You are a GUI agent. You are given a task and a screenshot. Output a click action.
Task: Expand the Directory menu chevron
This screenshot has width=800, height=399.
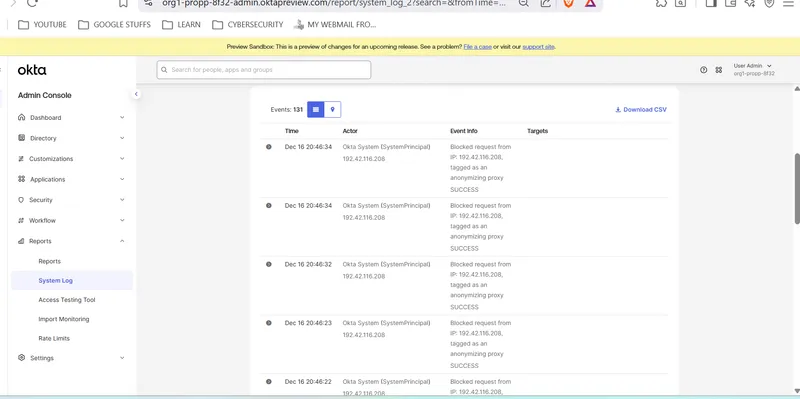122,138
